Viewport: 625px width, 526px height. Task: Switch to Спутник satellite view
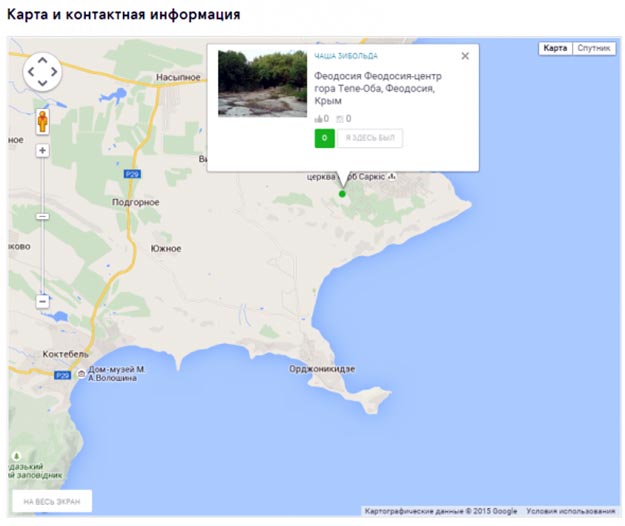tap(594, 48)
